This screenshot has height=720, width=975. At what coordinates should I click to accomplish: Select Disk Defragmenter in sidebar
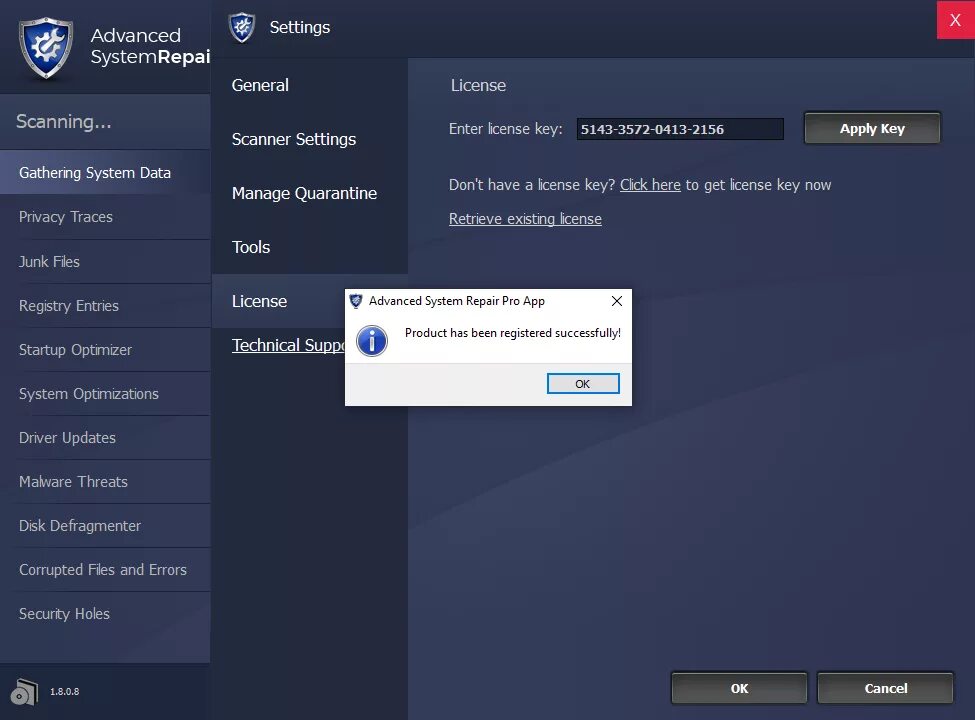click(x=105, y=526)
